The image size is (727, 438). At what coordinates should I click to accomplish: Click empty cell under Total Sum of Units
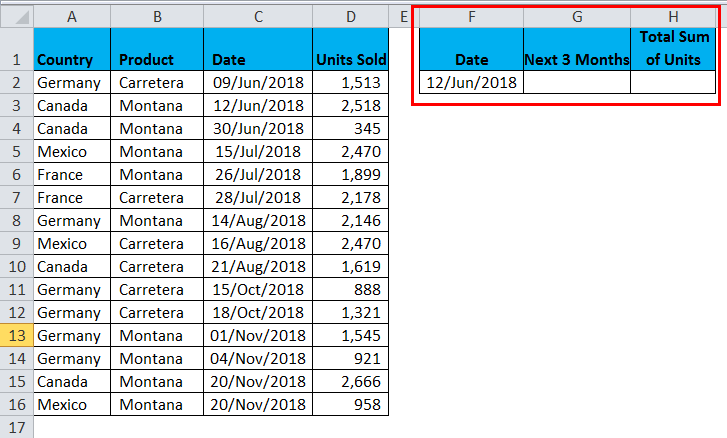tap(673, 82)
